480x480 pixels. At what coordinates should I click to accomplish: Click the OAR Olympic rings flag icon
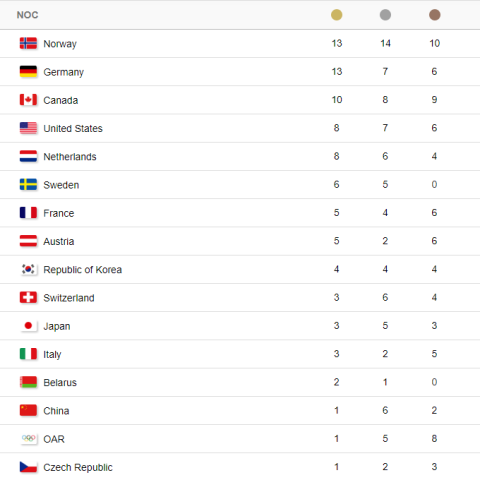(x=28, y=439)
